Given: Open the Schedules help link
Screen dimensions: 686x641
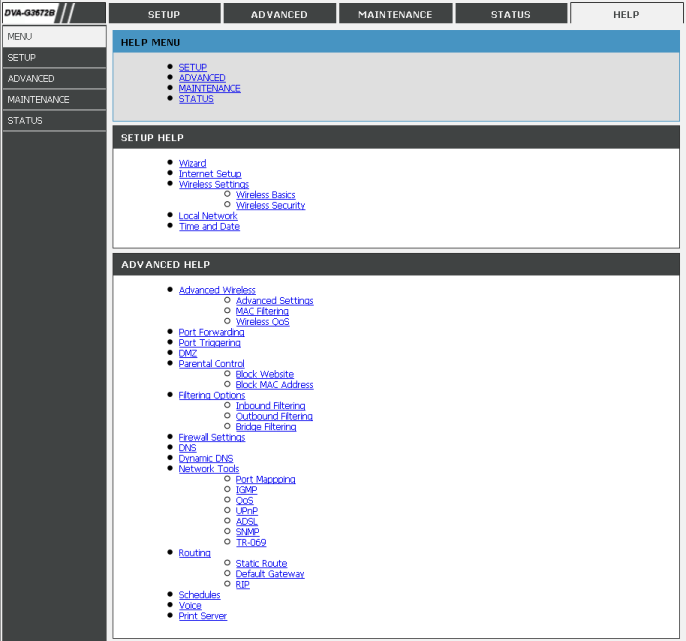Looking at the screenshot, I should click(200, 595).
